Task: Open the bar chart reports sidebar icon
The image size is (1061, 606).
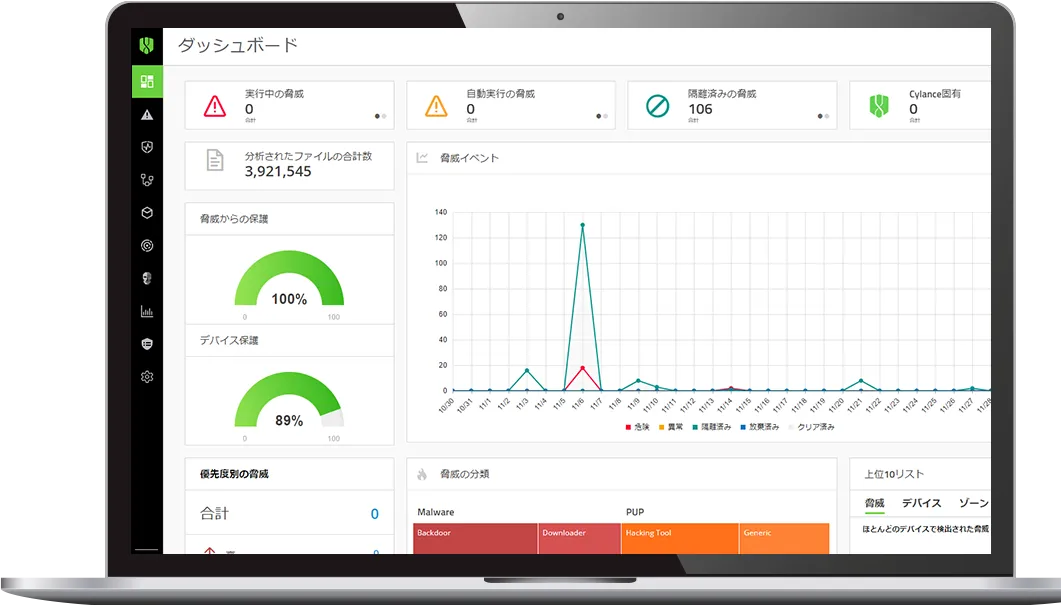Action: [x=147, y=311]
